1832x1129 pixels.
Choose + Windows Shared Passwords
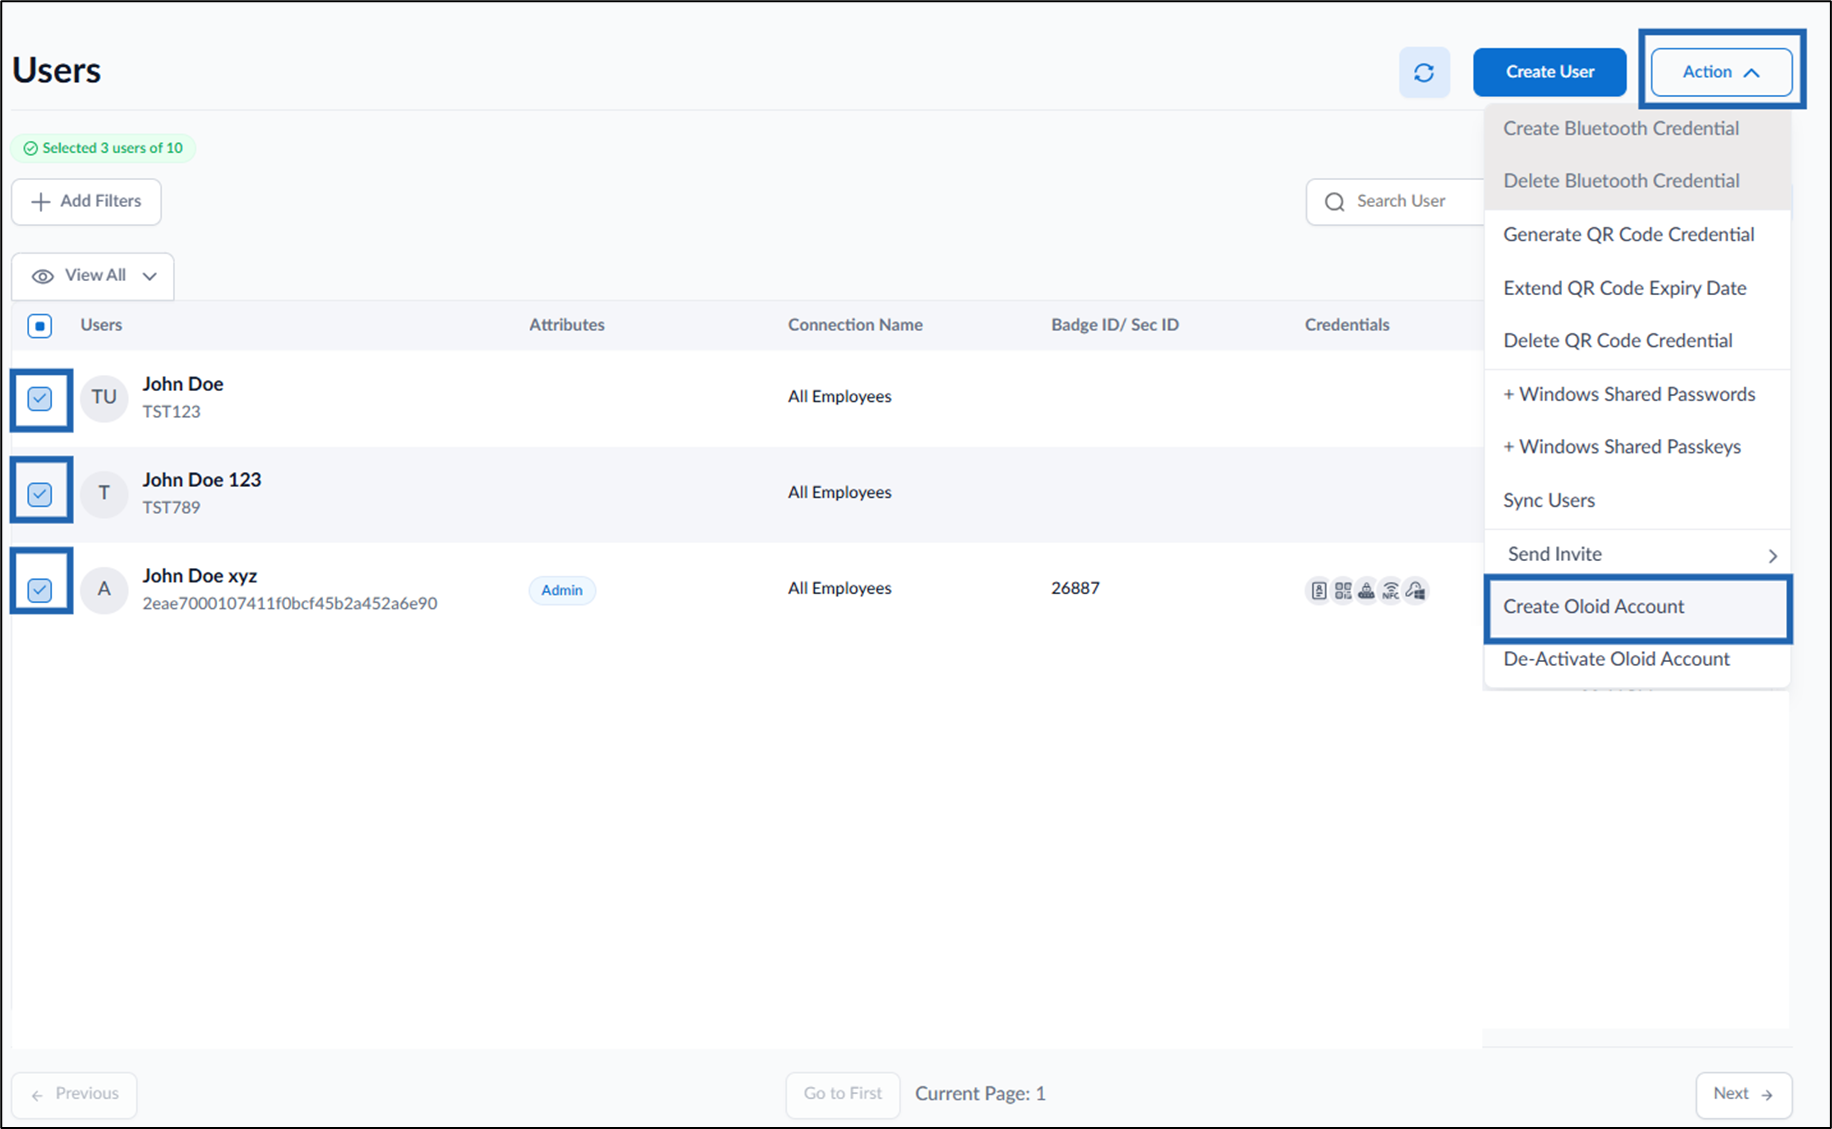point(1637,394)
